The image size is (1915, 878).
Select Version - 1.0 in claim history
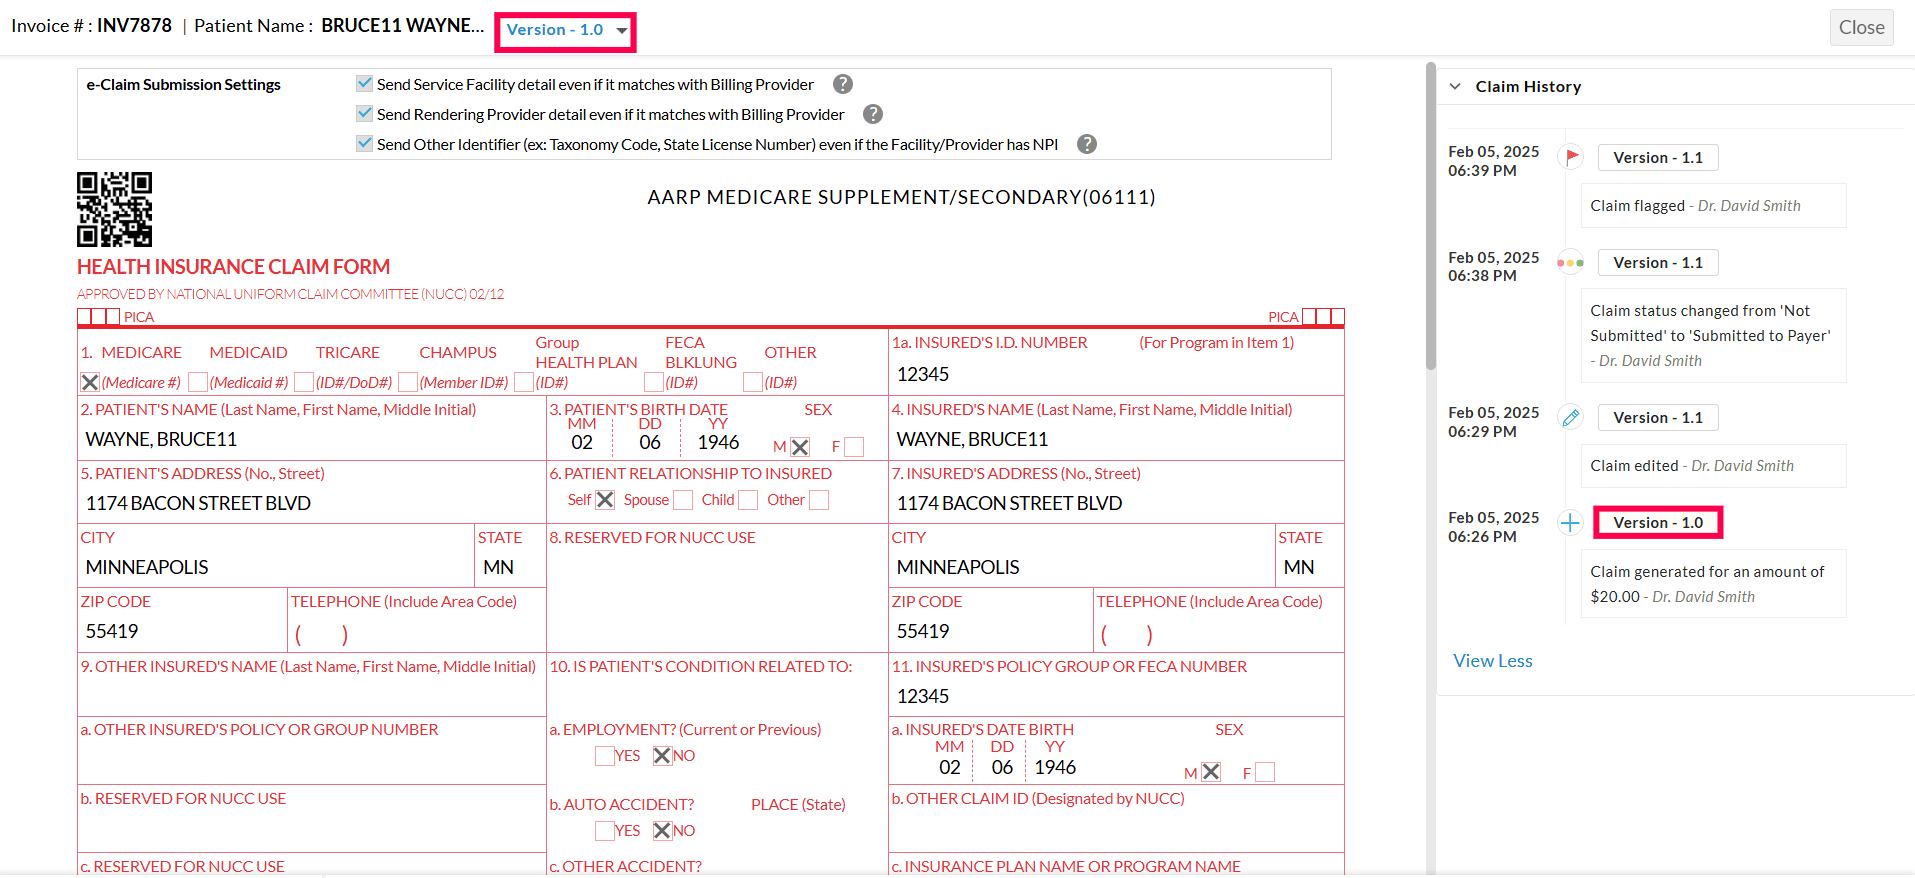pyautogui.click(x=1657, y=523)
